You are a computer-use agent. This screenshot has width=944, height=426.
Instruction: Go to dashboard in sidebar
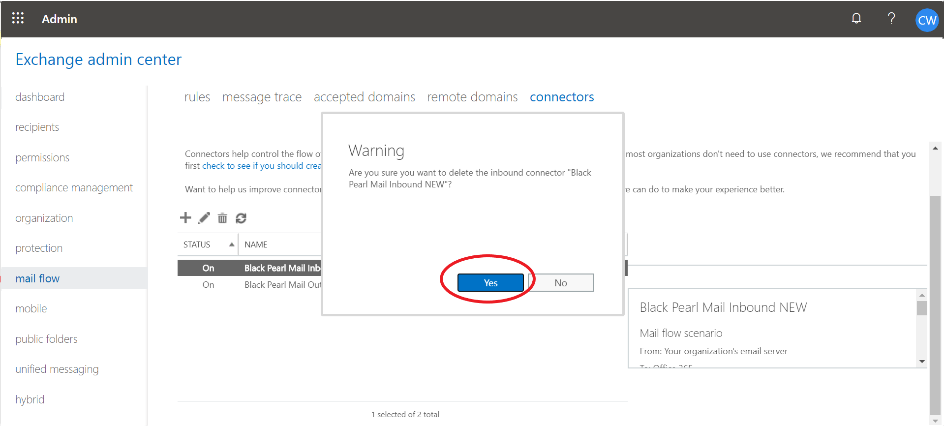(x=40, y=97)
